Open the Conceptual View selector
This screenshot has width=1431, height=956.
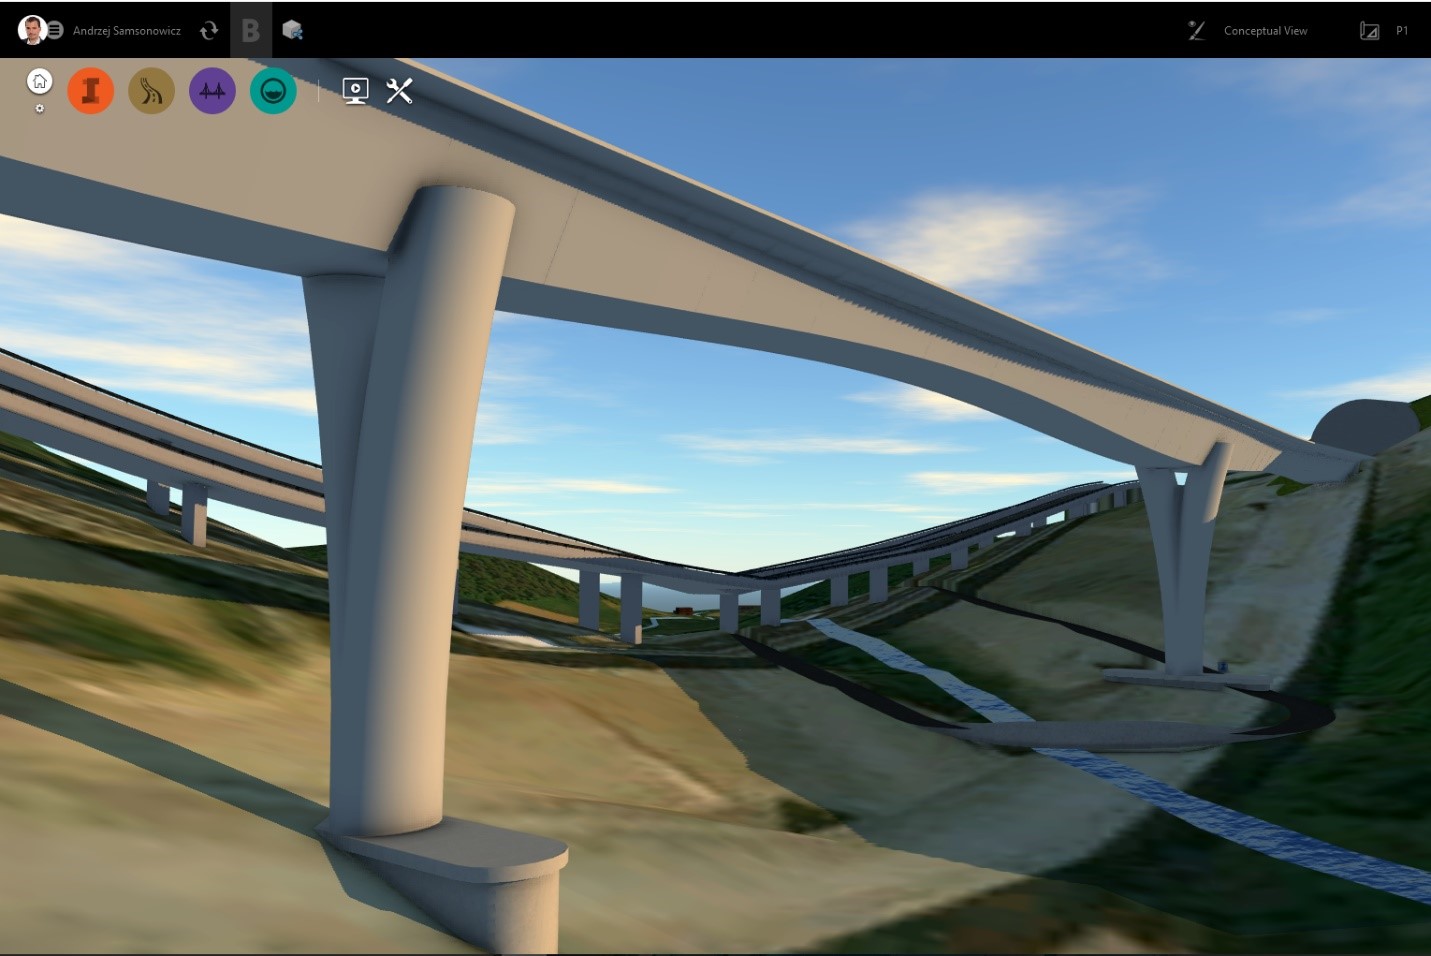(x=1265, y=30)
